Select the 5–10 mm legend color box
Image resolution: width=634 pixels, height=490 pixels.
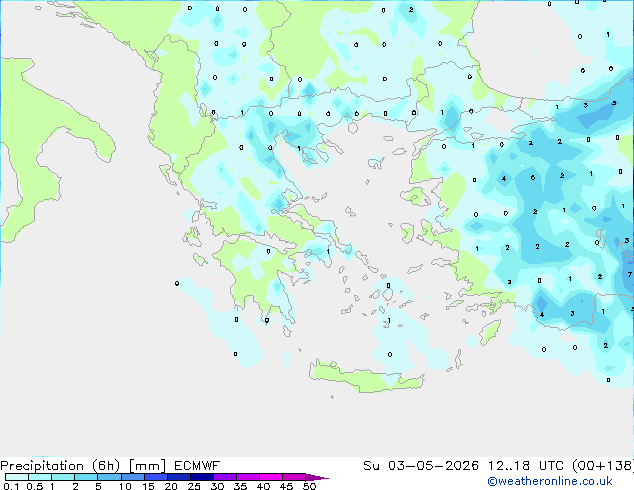click(x=109, y=477)
